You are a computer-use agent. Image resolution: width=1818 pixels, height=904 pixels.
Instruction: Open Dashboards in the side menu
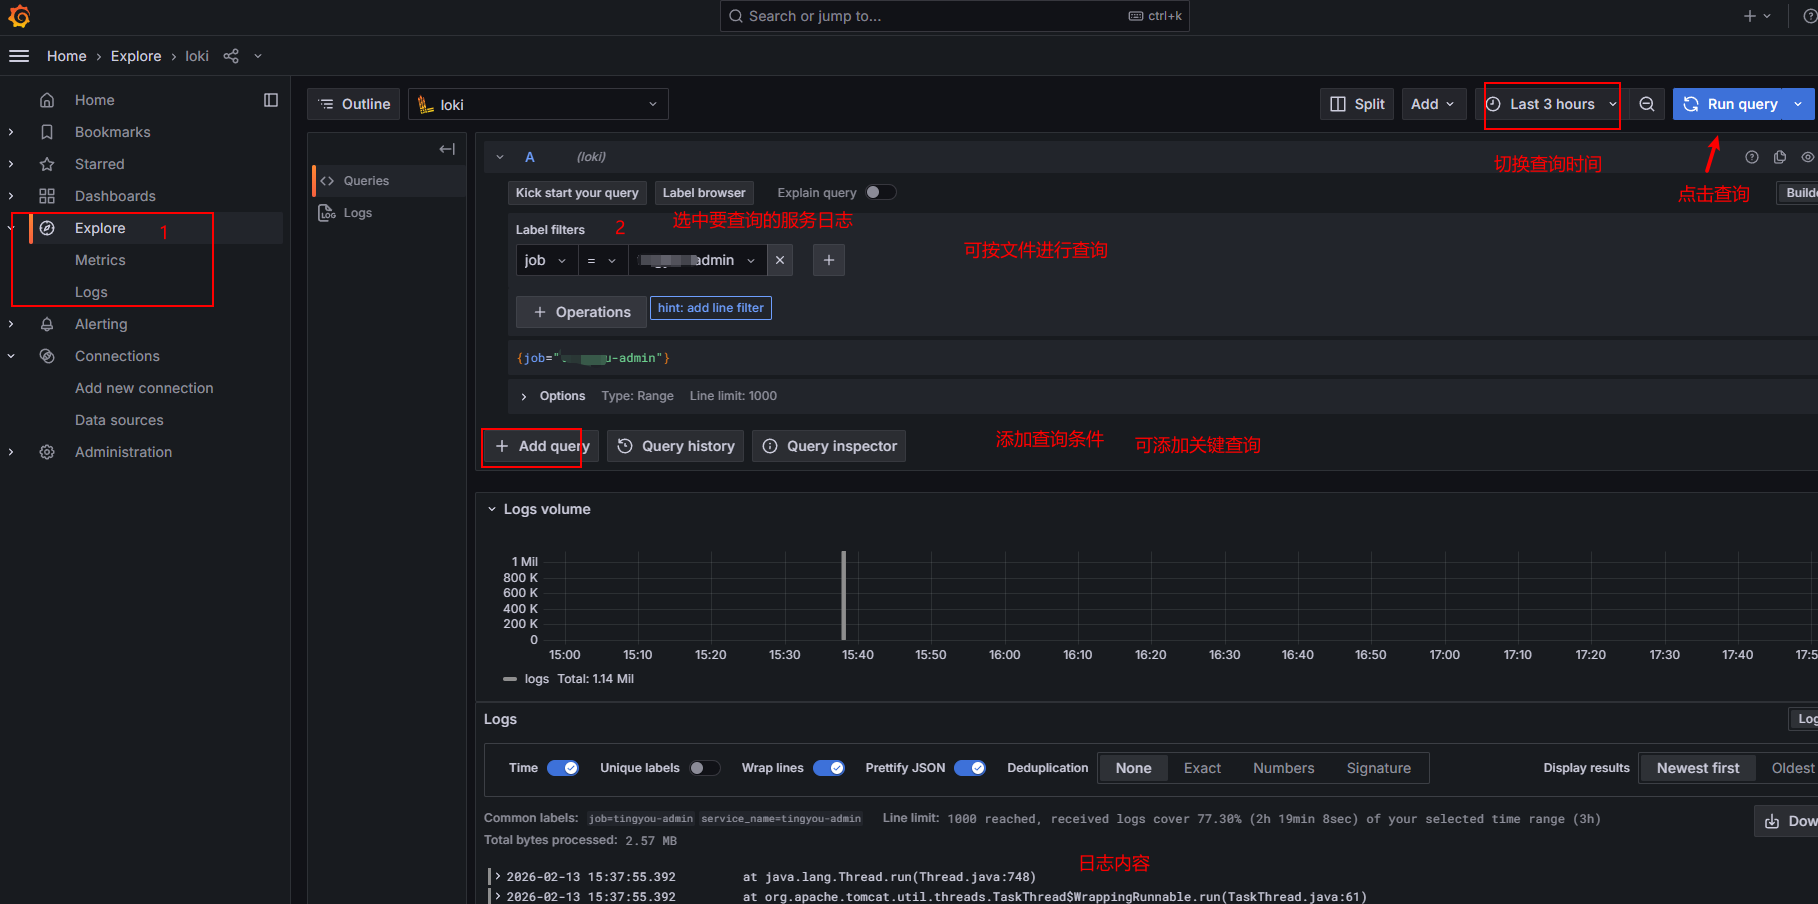[x=115, y=196]
